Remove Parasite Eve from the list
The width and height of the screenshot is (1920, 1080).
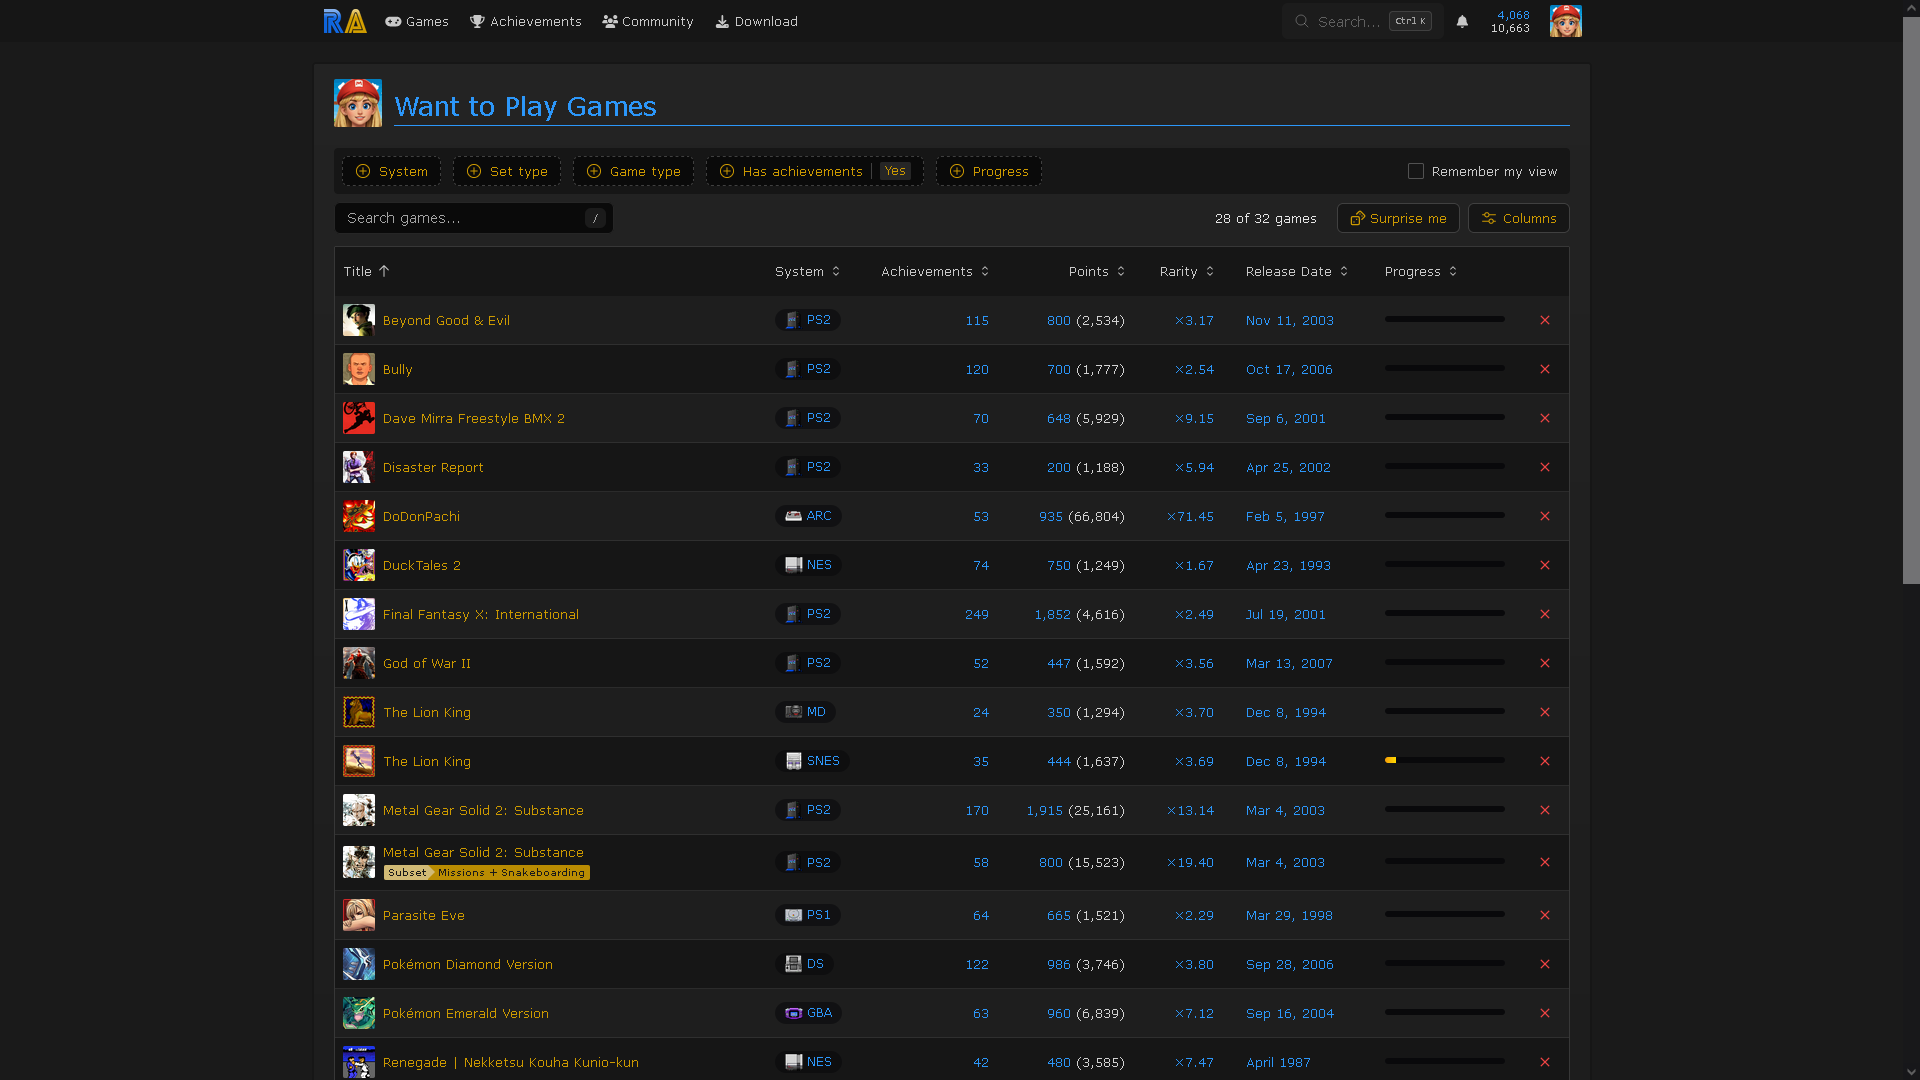[x=1545, y=915]
